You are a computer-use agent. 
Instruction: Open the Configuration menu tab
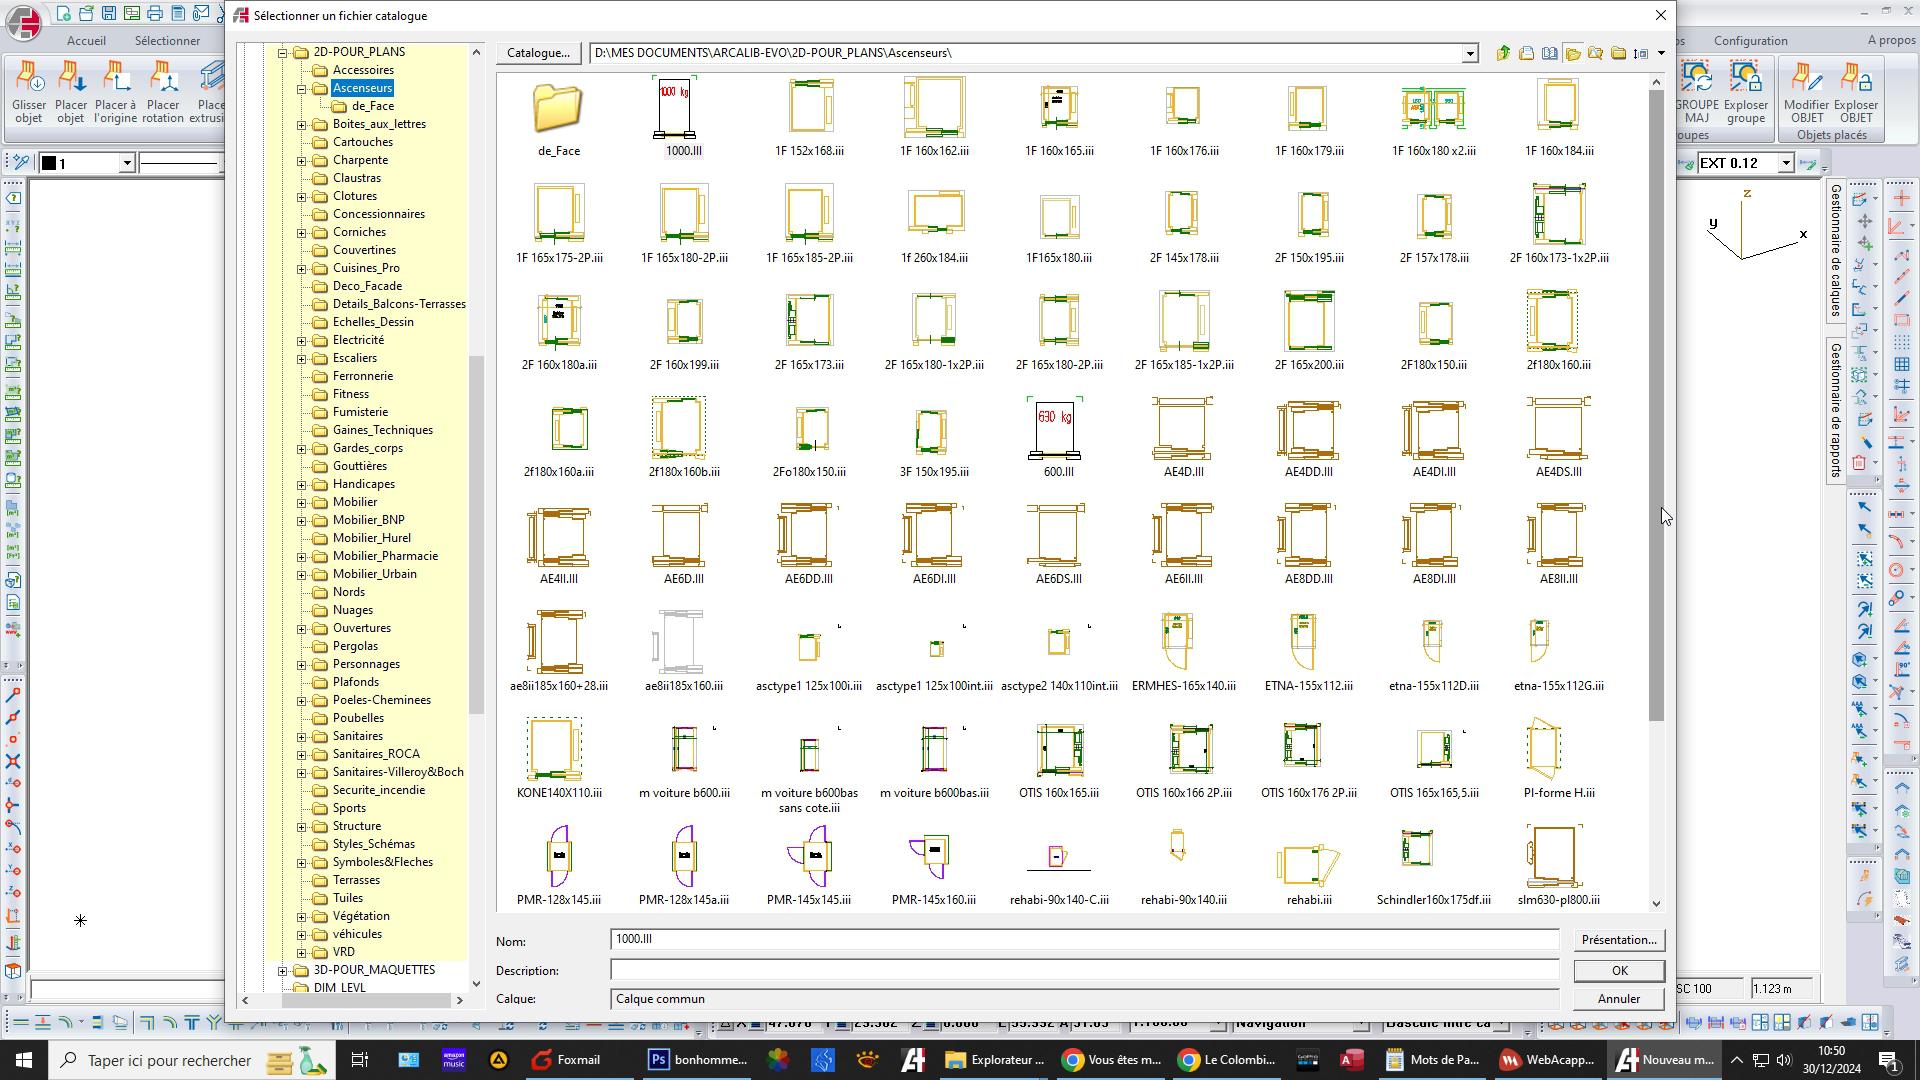(1750, 41)
